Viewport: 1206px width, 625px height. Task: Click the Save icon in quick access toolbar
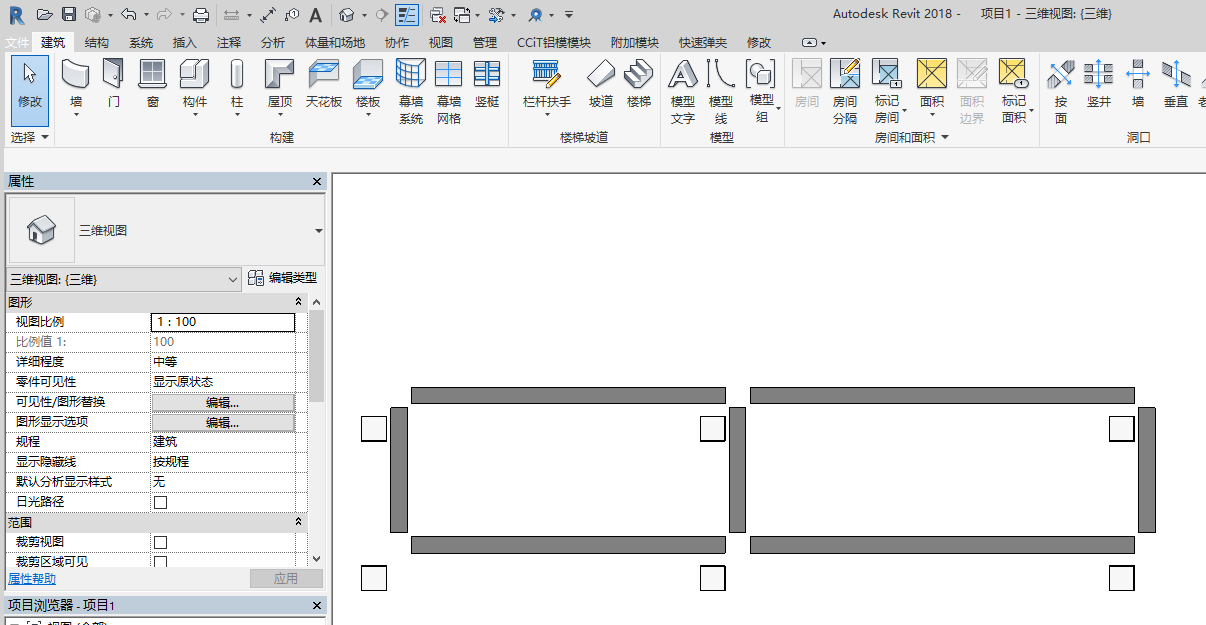(x=68, y=14)
